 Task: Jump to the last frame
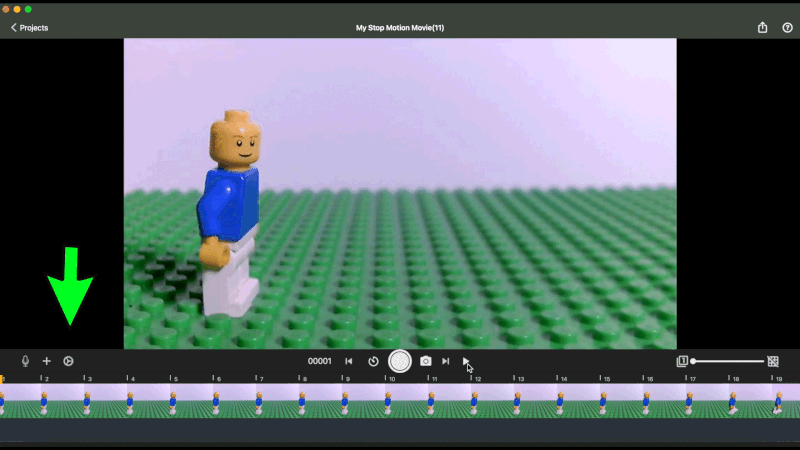[x=445, y=361]
